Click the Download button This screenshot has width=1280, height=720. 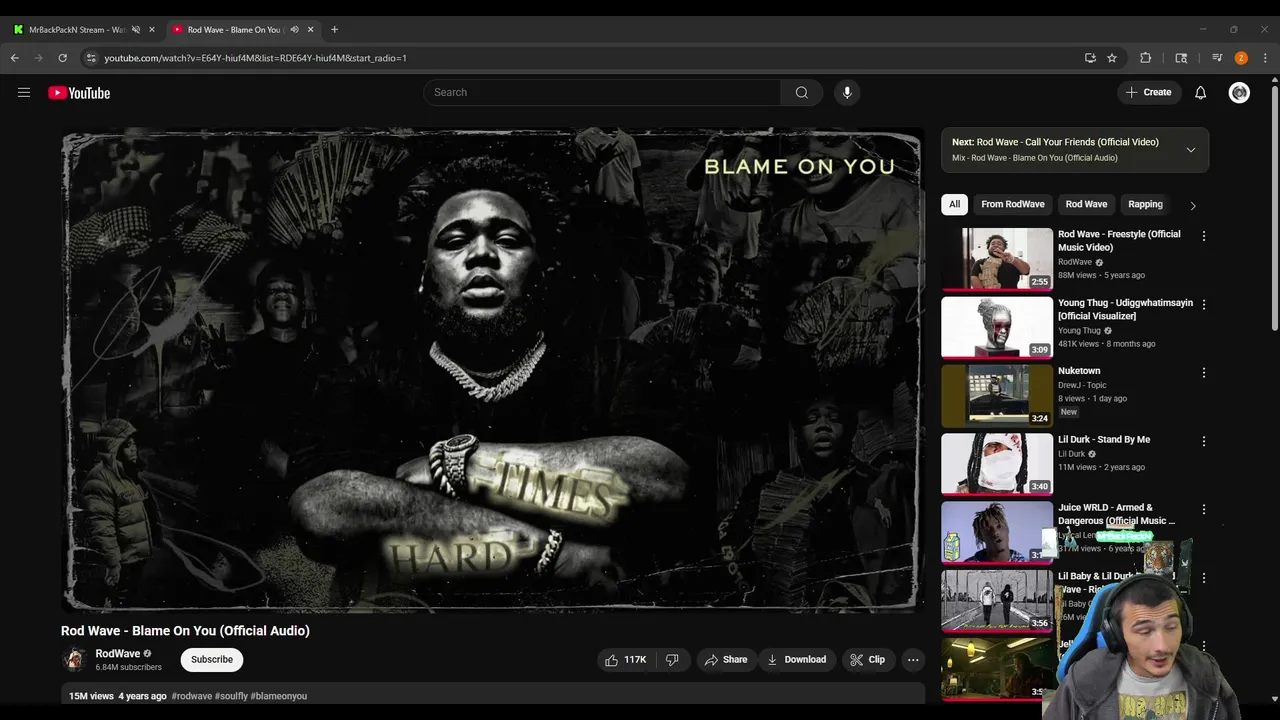(x=796, y=660)
